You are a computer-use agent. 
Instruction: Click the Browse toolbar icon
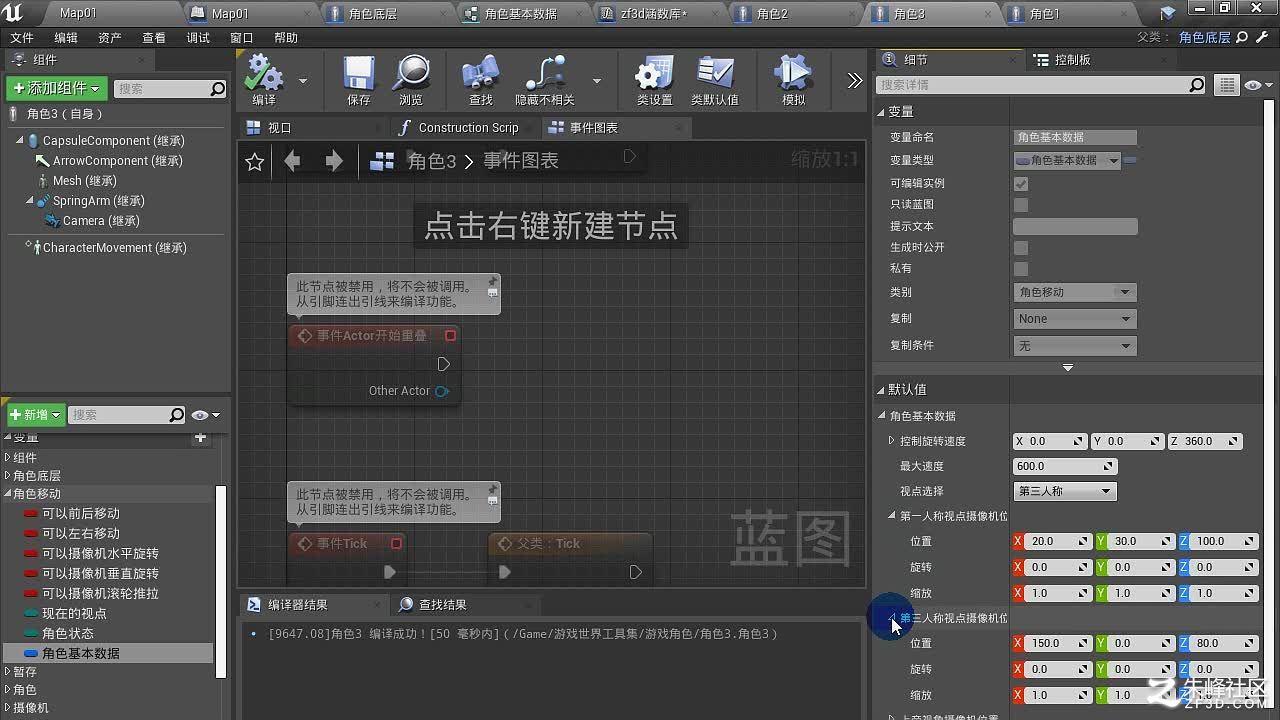tap(411, 75)
